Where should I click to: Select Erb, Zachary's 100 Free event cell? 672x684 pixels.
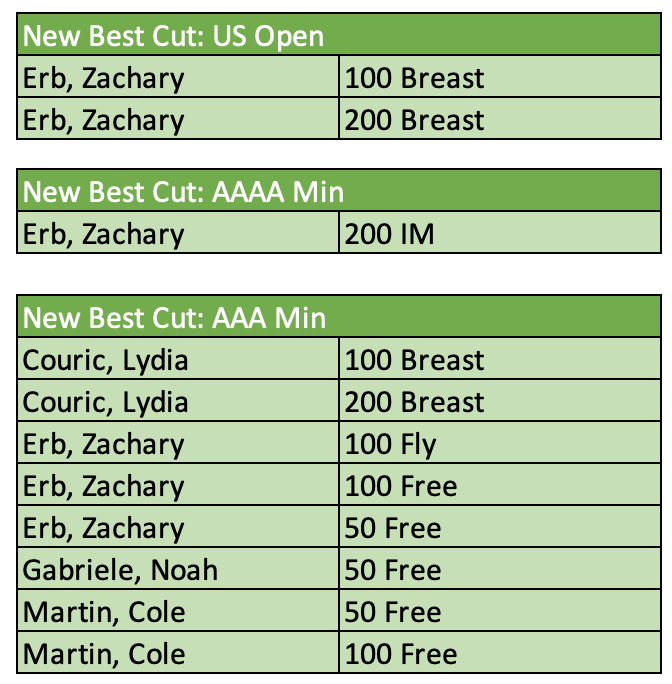click(x=400, y=486)
